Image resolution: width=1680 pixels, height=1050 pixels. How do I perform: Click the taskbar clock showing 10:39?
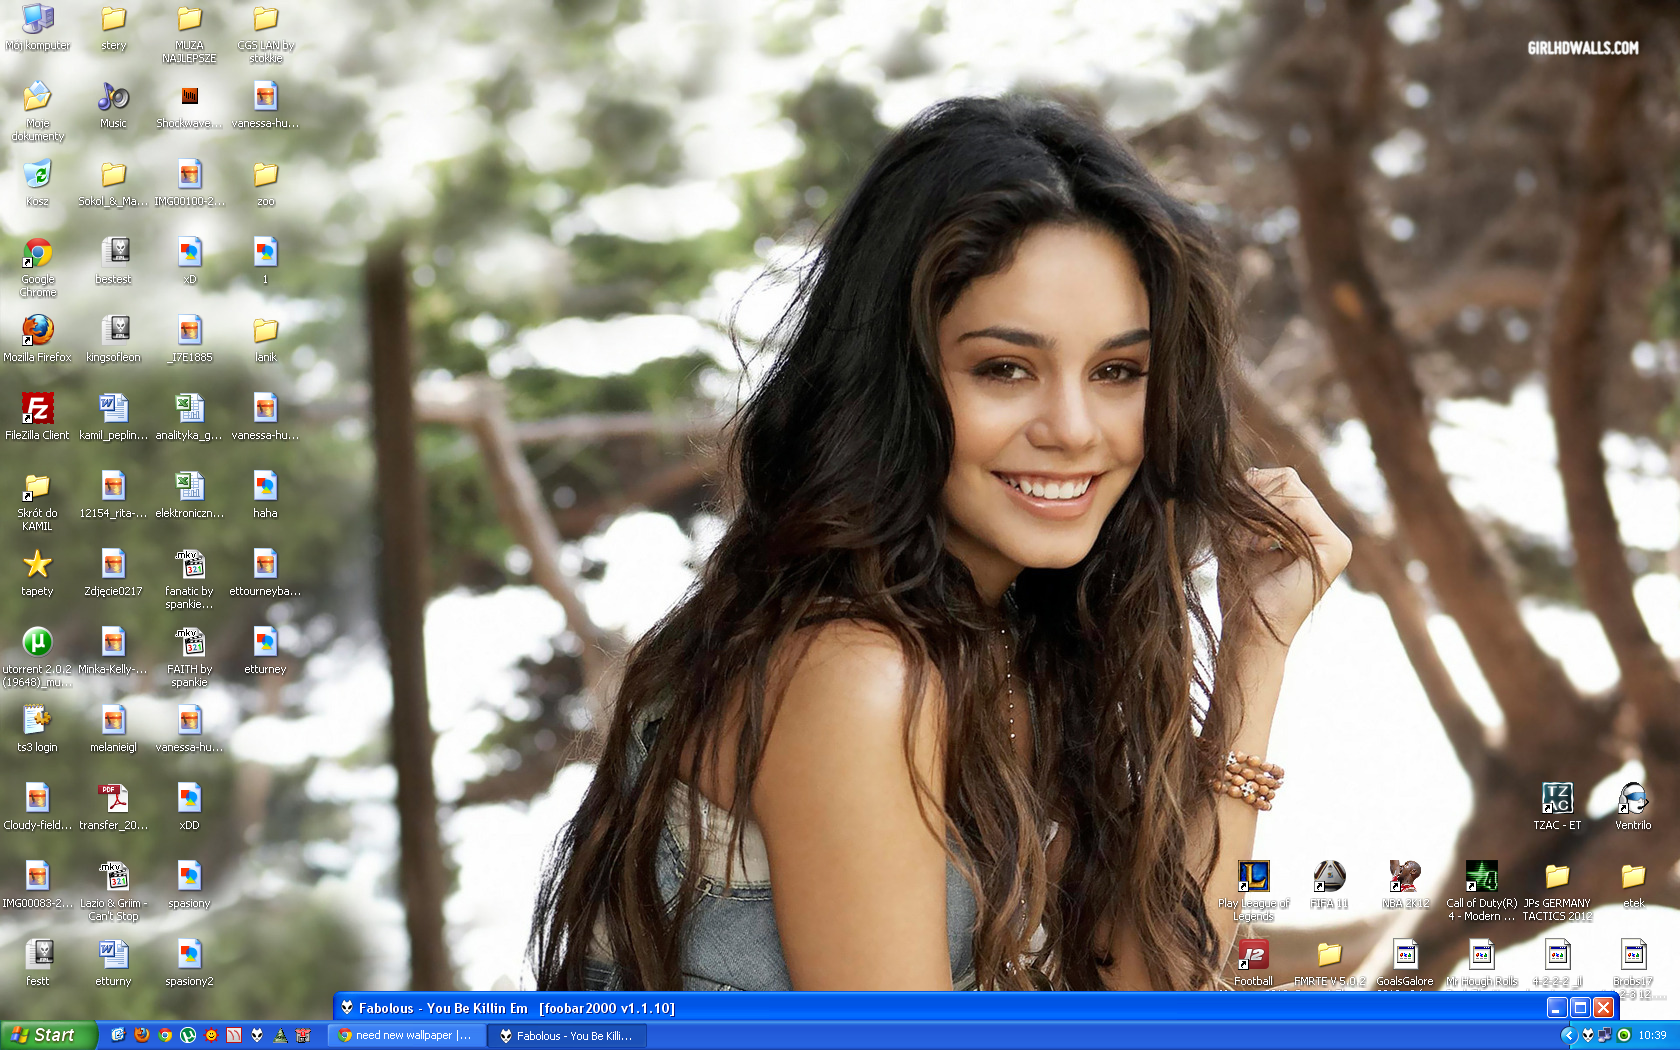click(1652, 1035)
